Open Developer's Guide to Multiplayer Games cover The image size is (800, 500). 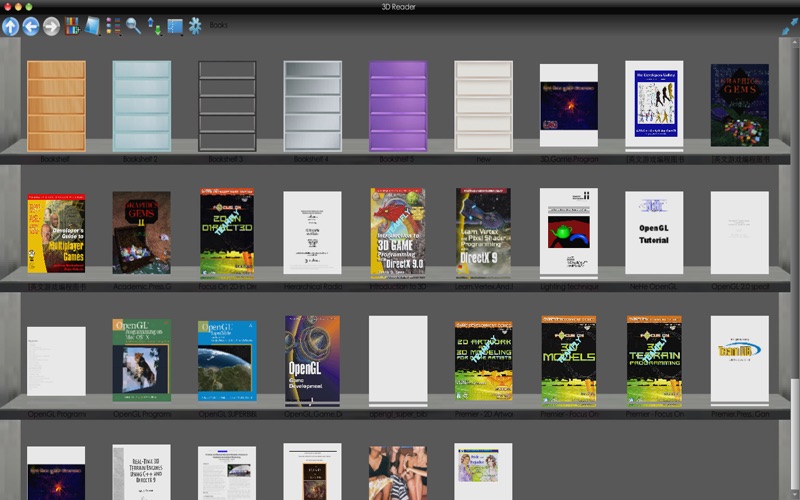pos(56,233)
